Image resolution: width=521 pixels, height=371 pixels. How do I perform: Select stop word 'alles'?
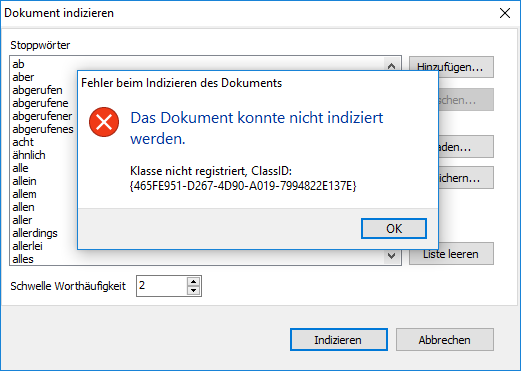[x=23, y=259]
